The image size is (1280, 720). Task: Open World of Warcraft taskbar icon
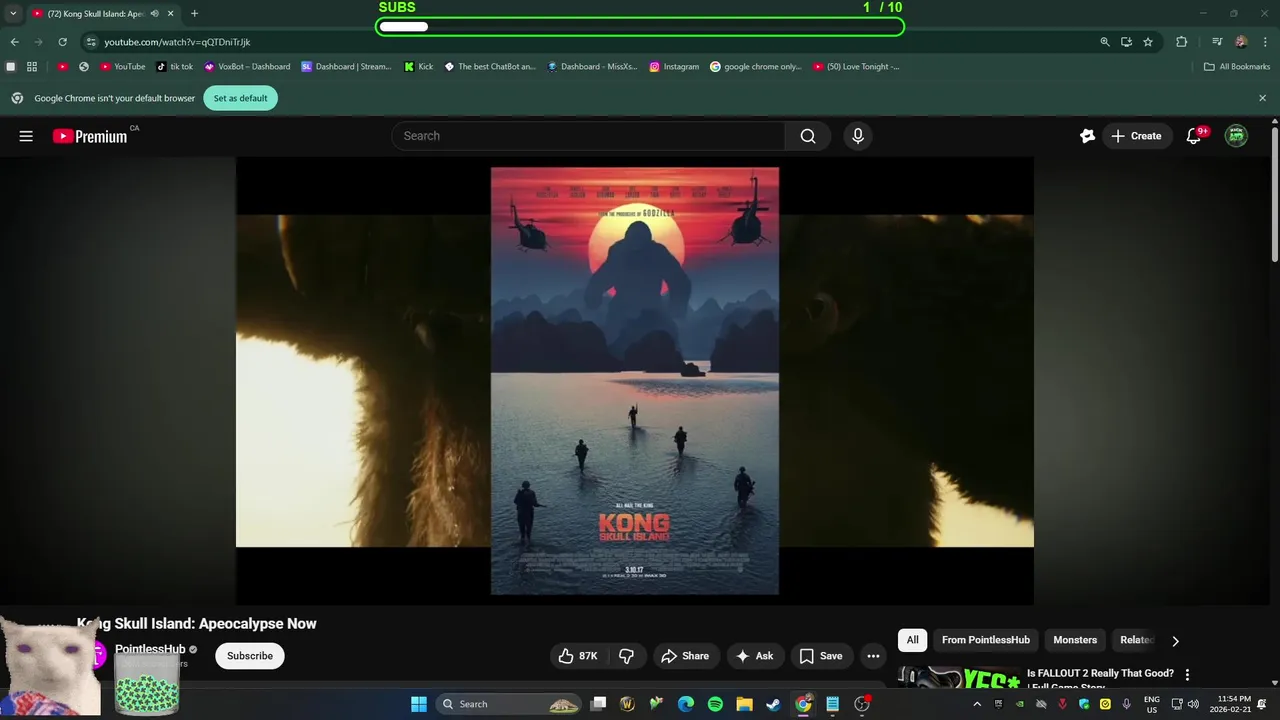(628, 704)
